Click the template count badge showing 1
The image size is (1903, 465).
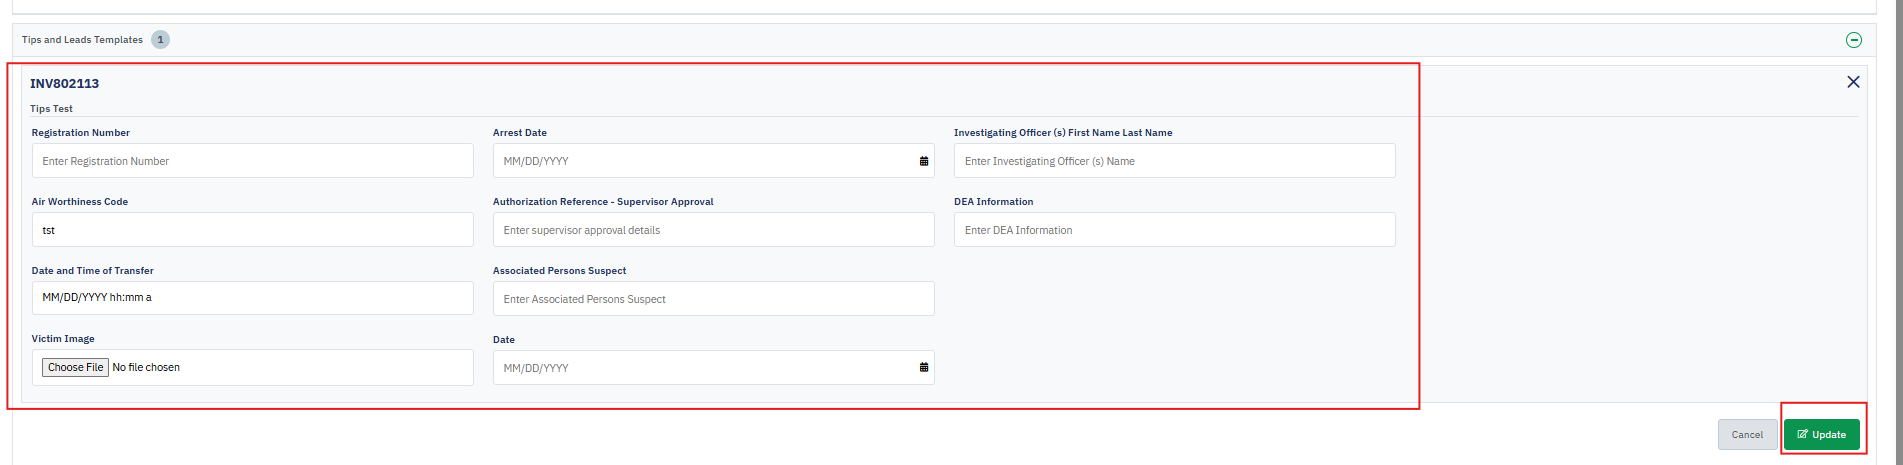coord(160,40)
